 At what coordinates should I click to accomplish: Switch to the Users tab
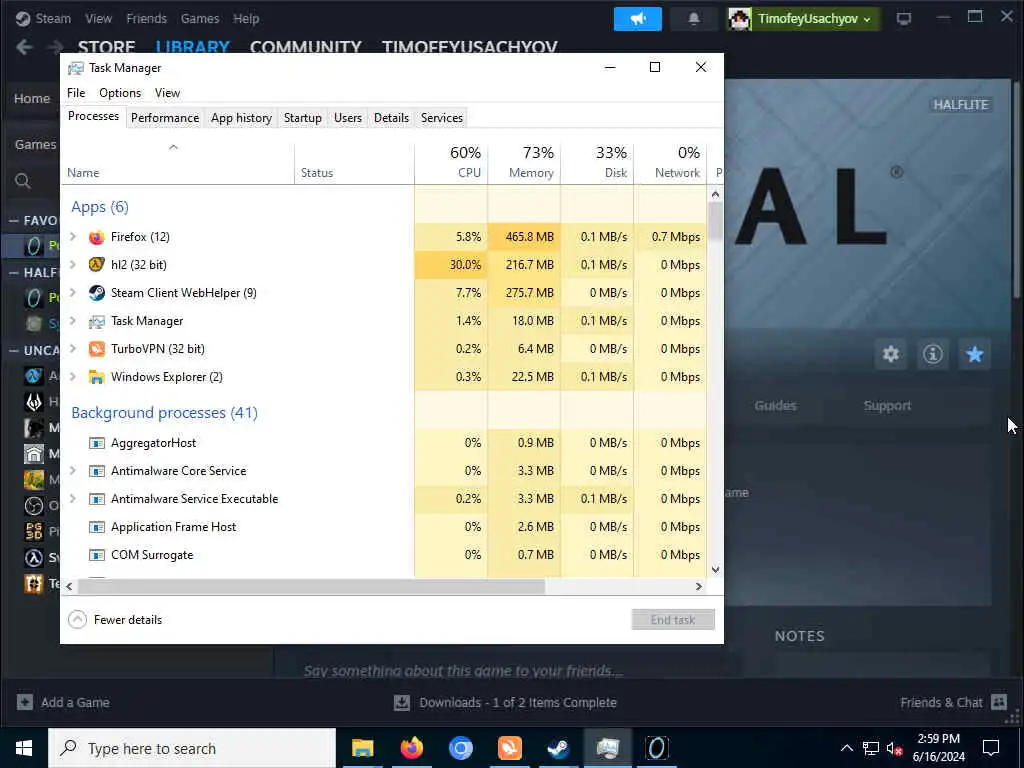coord(347,118)
